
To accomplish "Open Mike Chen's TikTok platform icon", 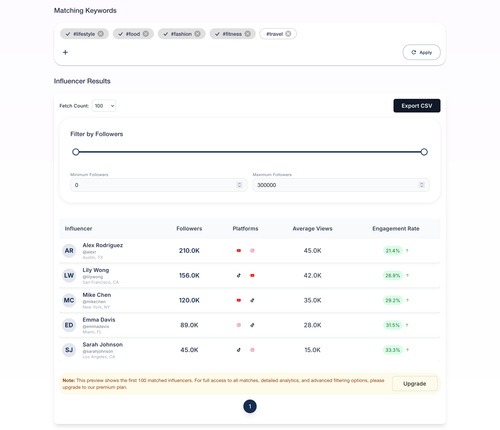I will click(252, 300).
